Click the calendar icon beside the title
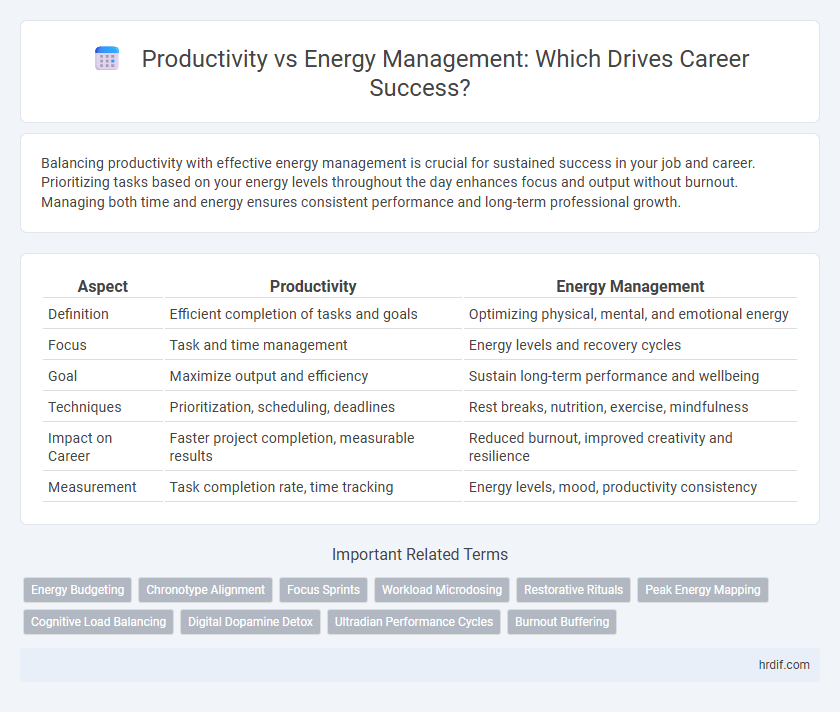Viewport: 840px width, 712px height. 107,58
